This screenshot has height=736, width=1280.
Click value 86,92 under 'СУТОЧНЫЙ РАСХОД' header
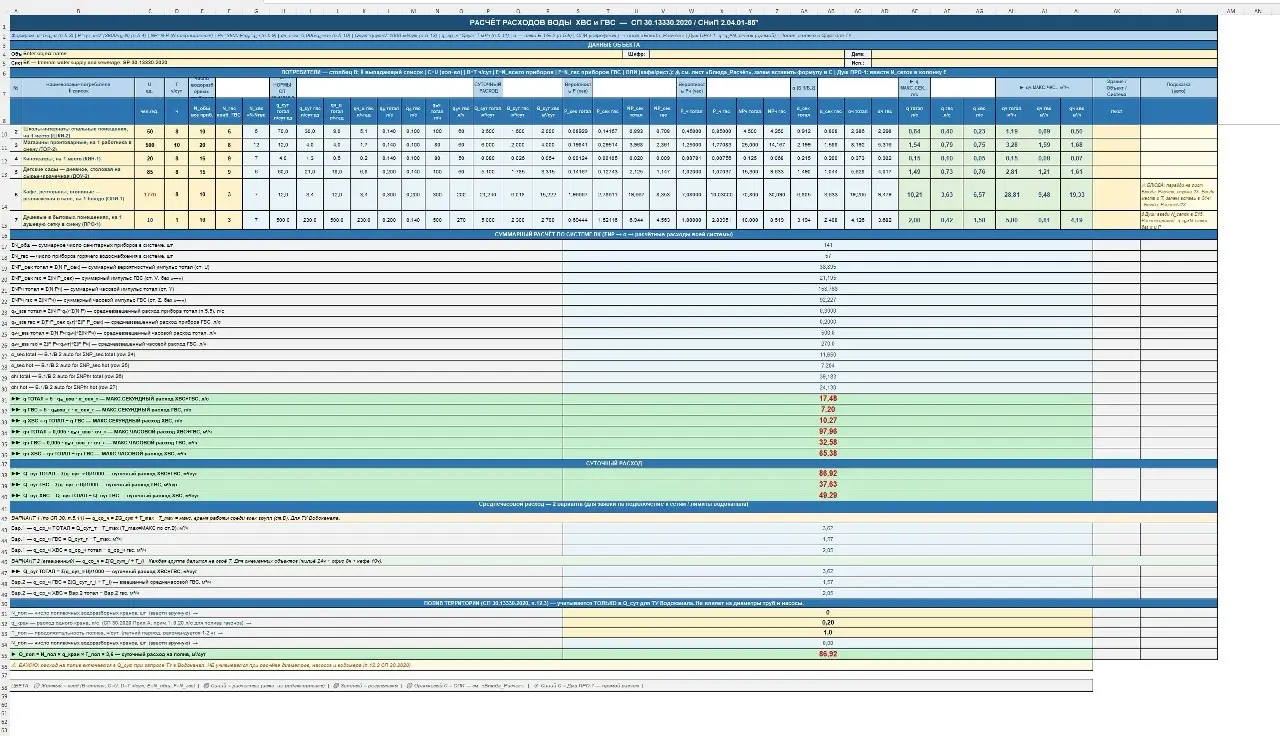828,473
